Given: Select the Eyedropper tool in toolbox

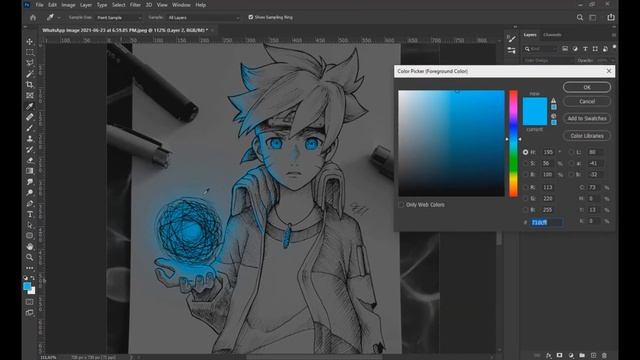Looking at the screenshot, I should coord(30,106).
